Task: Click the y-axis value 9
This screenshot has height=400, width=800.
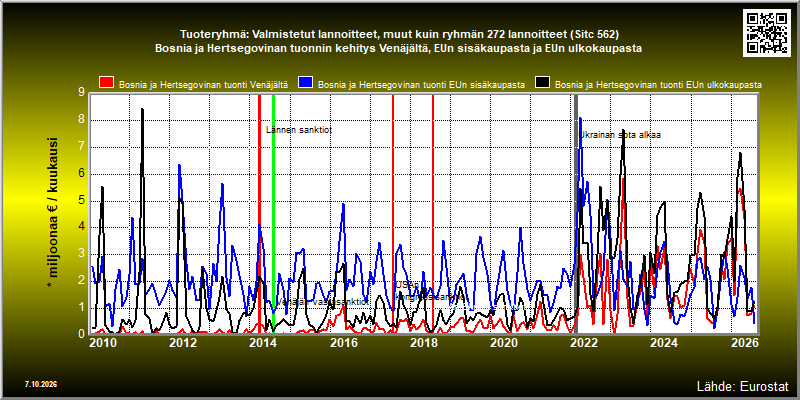Action: pyautogui.click(x=81, y=93)
